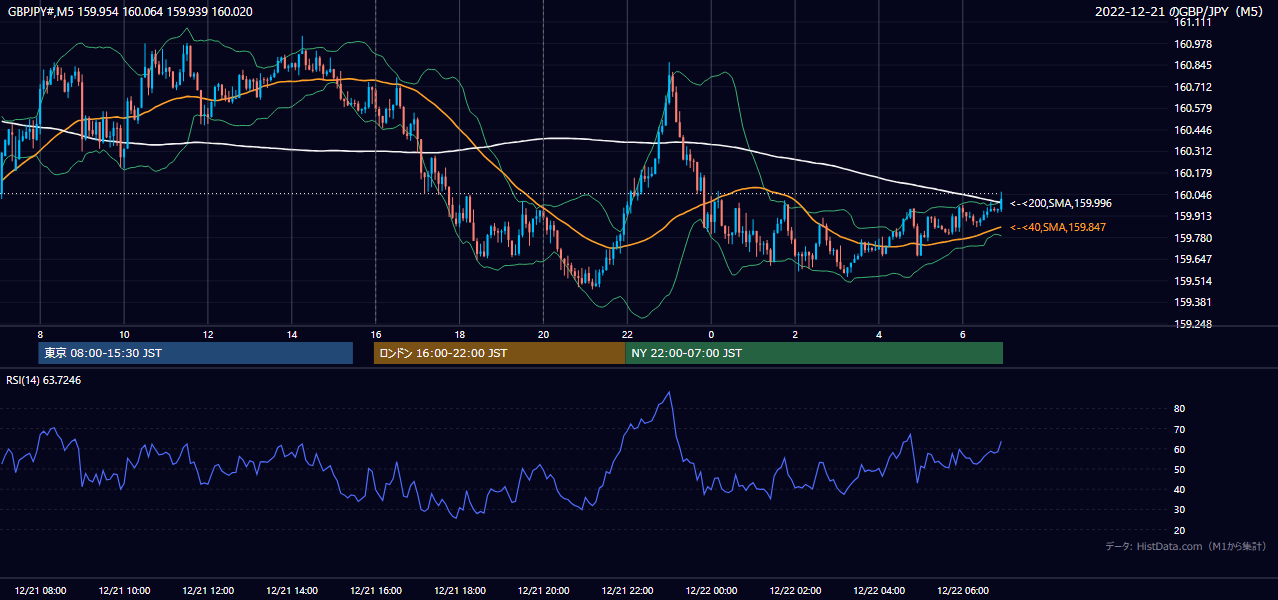The width and height of the screenshot is (1278, 600).
Task: Click bottom time label 12/21 10:00
Action: coord(125,591)
